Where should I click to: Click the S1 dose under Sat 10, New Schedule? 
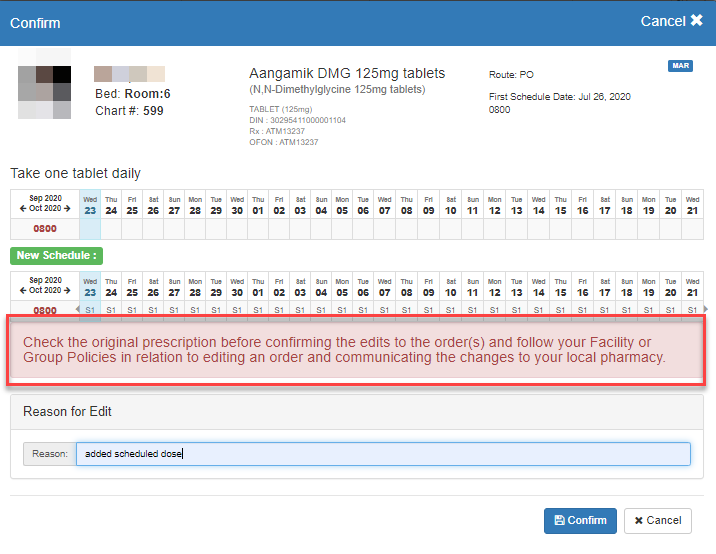[x=451, y=310]
